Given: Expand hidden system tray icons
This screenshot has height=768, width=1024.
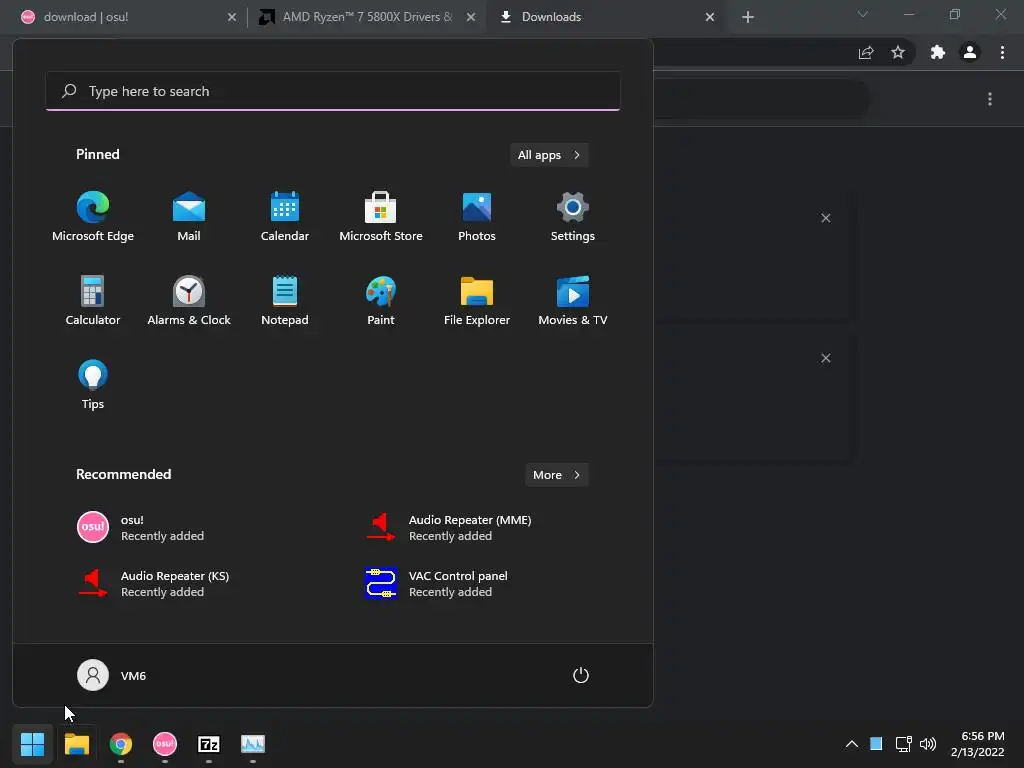Looking at the screenshot, I should click(852, 744).
